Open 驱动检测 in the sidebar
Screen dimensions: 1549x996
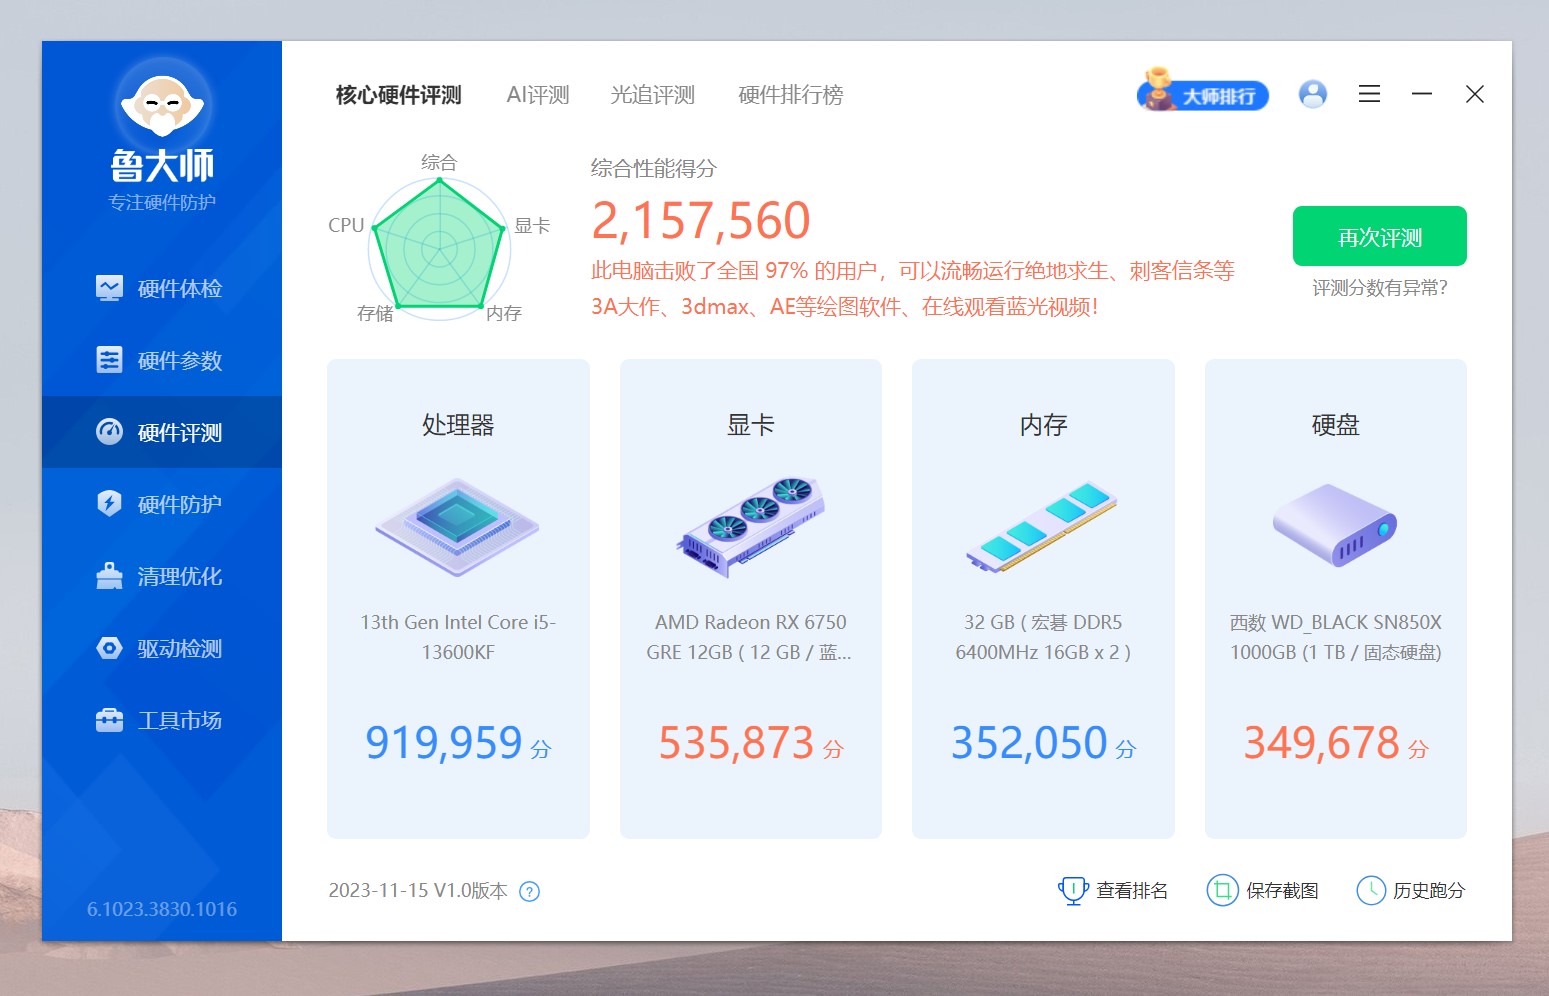tap(162, 648)
